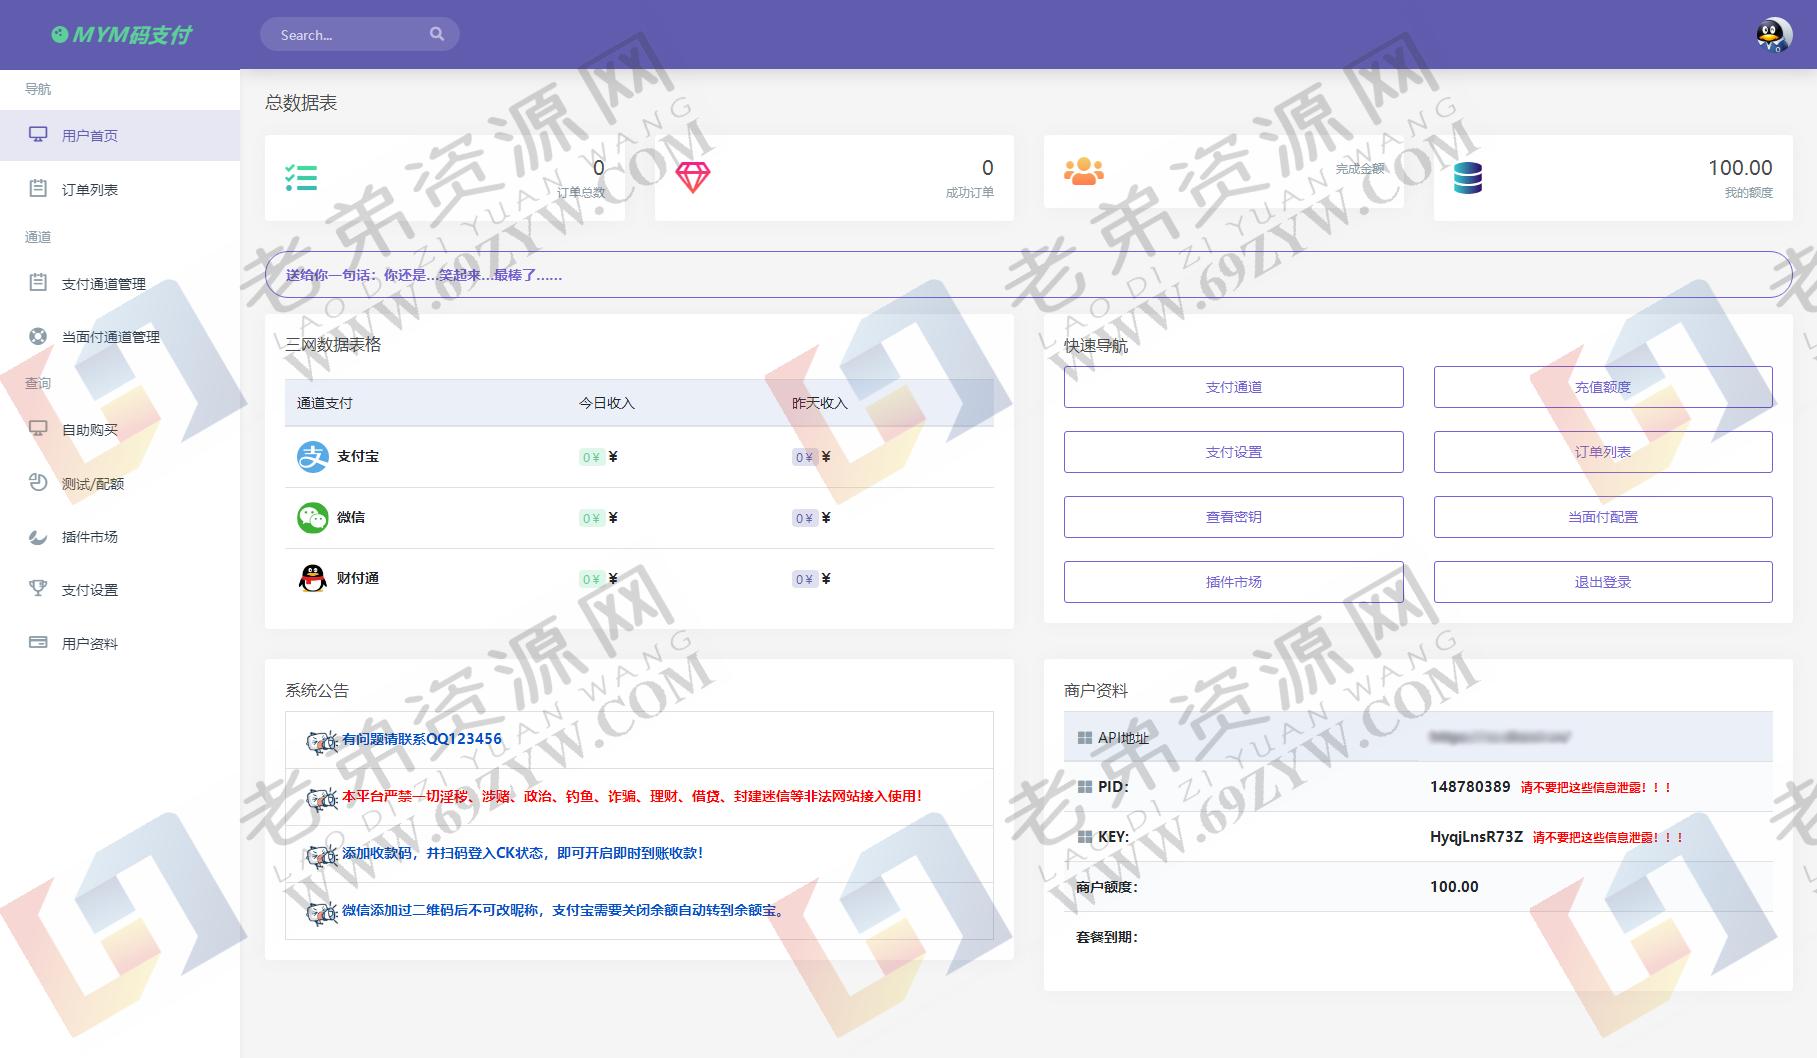
Task: Select 测试/配额 in the sidebar
Action: 120,483
